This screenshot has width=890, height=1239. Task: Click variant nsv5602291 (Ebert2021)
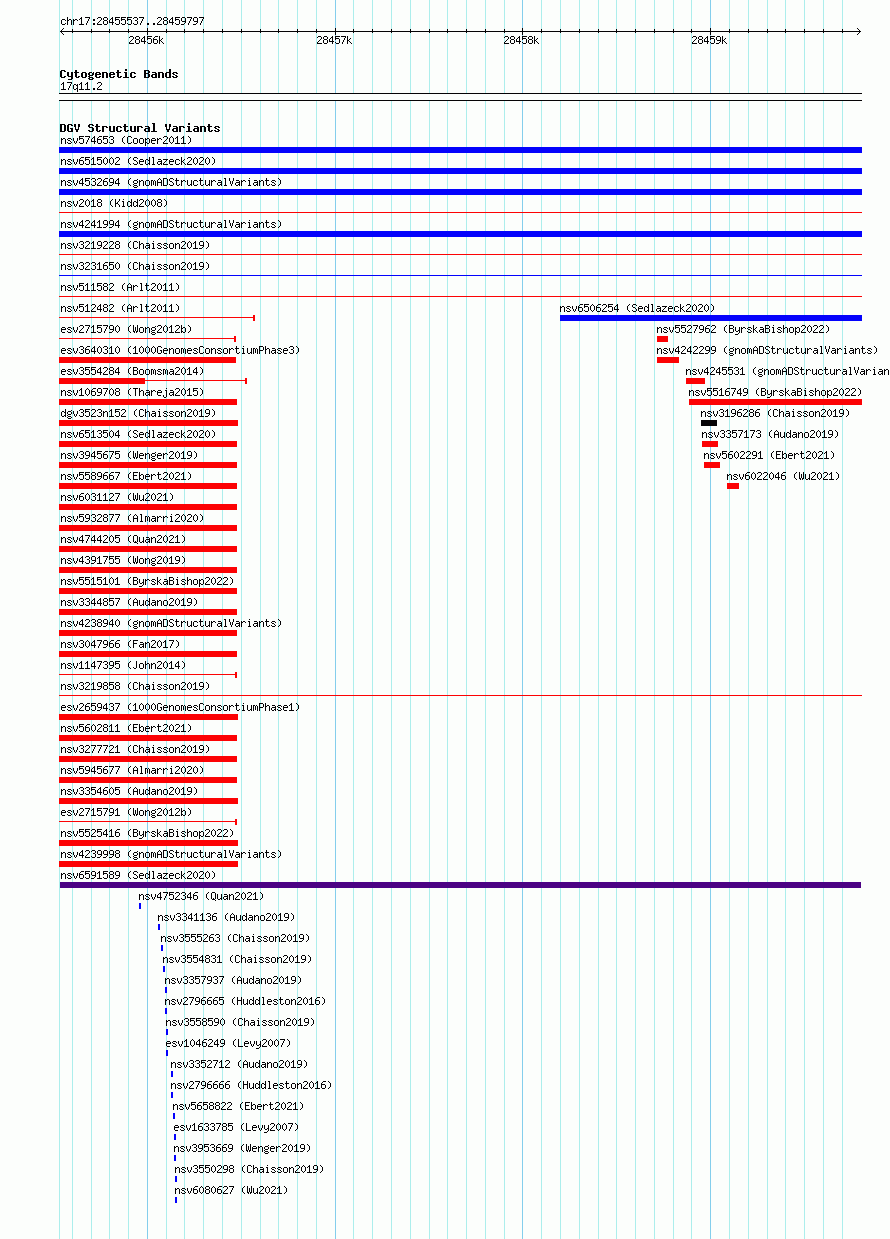click(769, 455)
